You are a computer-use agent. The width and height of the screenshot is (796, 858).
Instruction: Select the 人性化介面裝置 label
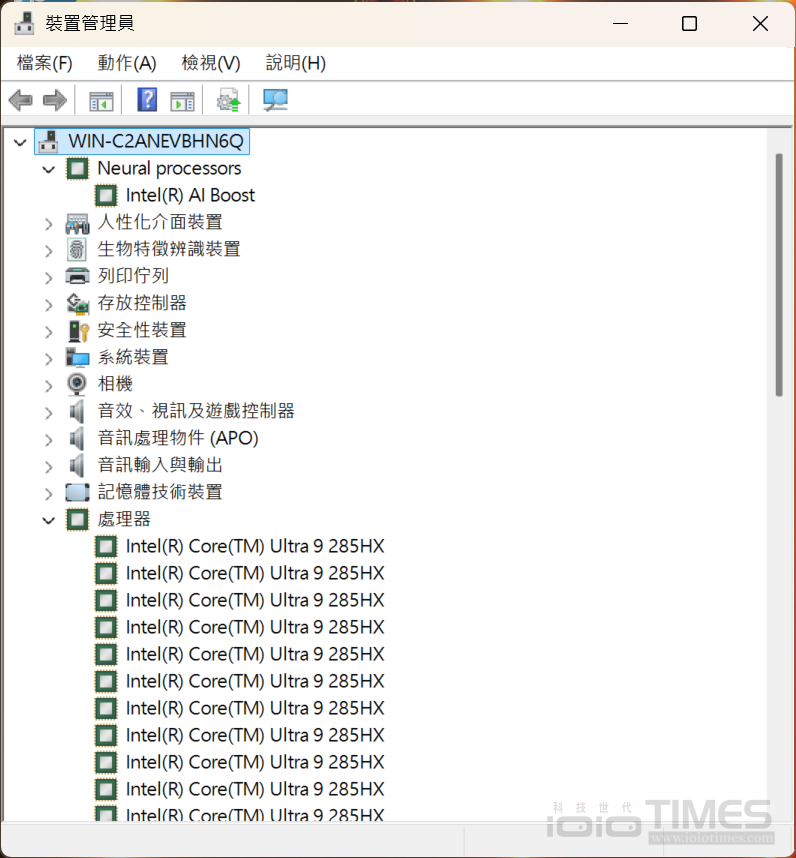tap(160, 222)
